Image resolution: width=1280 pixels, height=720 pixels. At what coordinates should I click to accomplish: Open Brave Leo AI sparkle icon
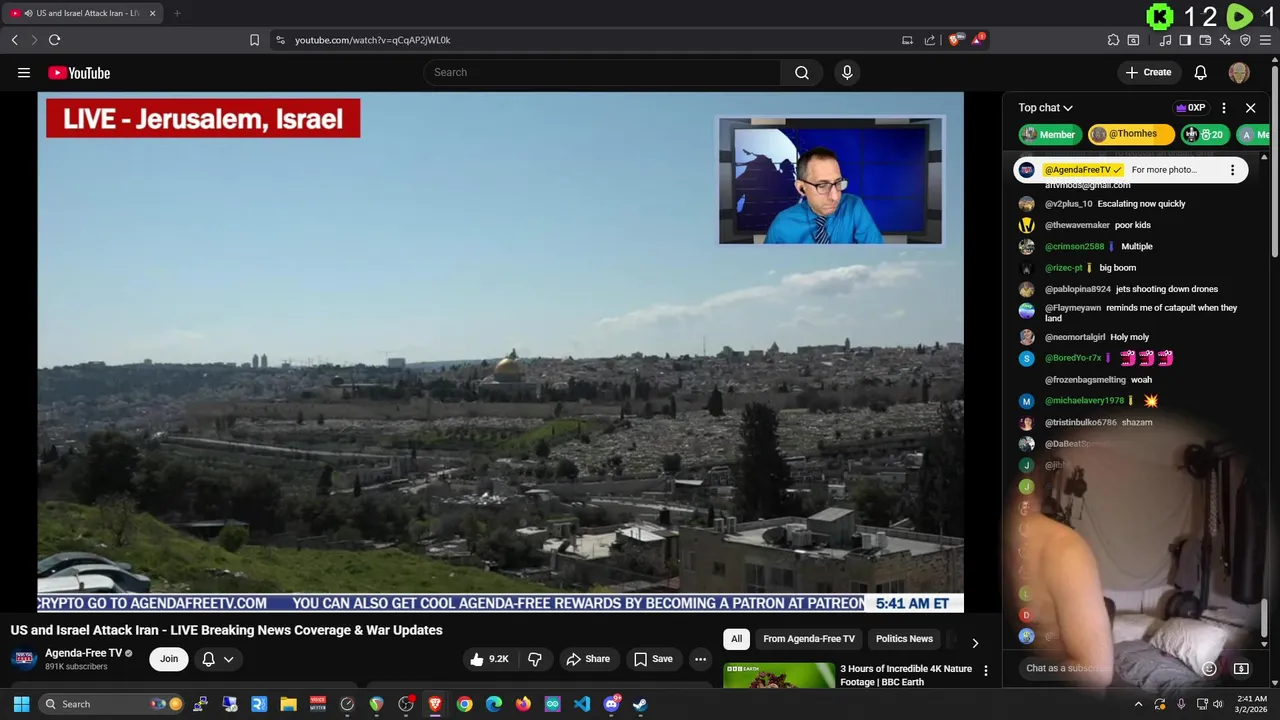[1225, 40]
